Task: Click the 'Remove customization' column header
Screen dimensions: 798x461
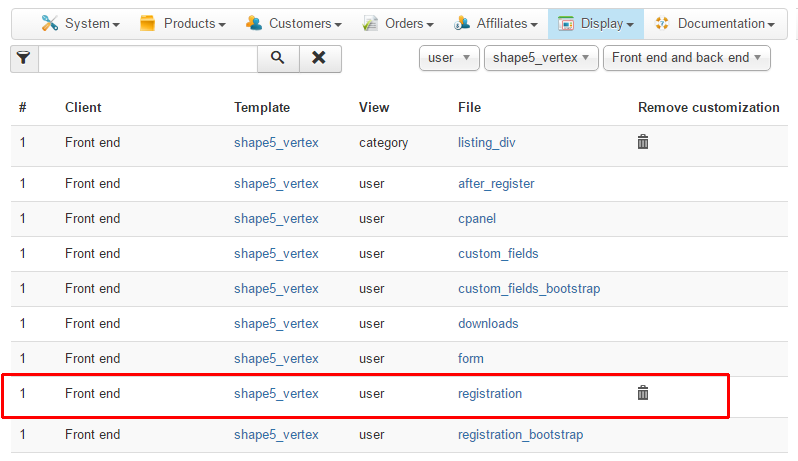Action: point(709,107)
